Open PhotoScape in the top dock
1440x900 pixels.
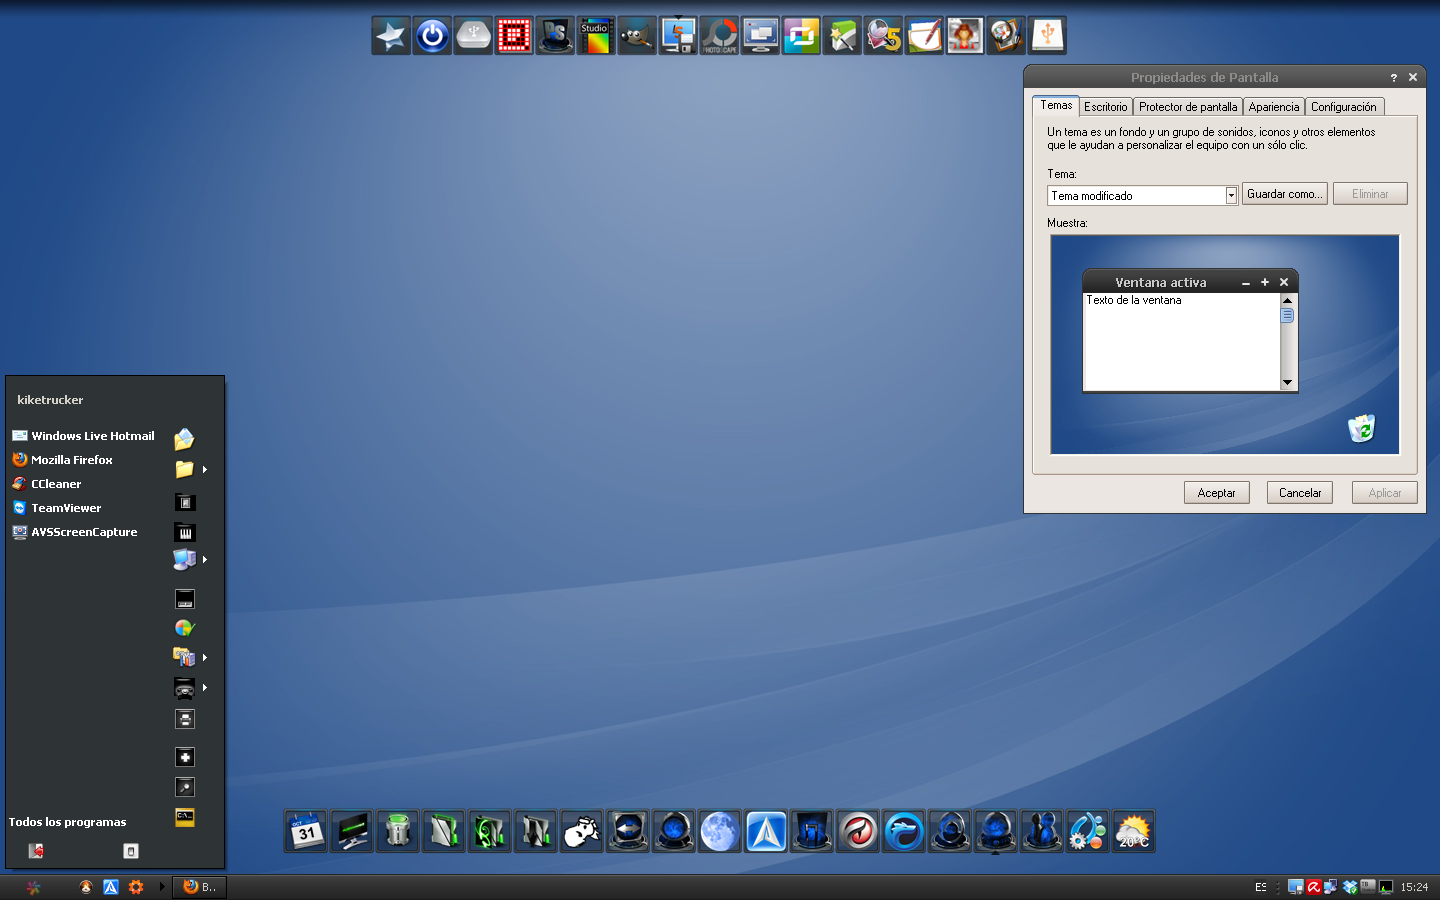[x=720, y=35]
